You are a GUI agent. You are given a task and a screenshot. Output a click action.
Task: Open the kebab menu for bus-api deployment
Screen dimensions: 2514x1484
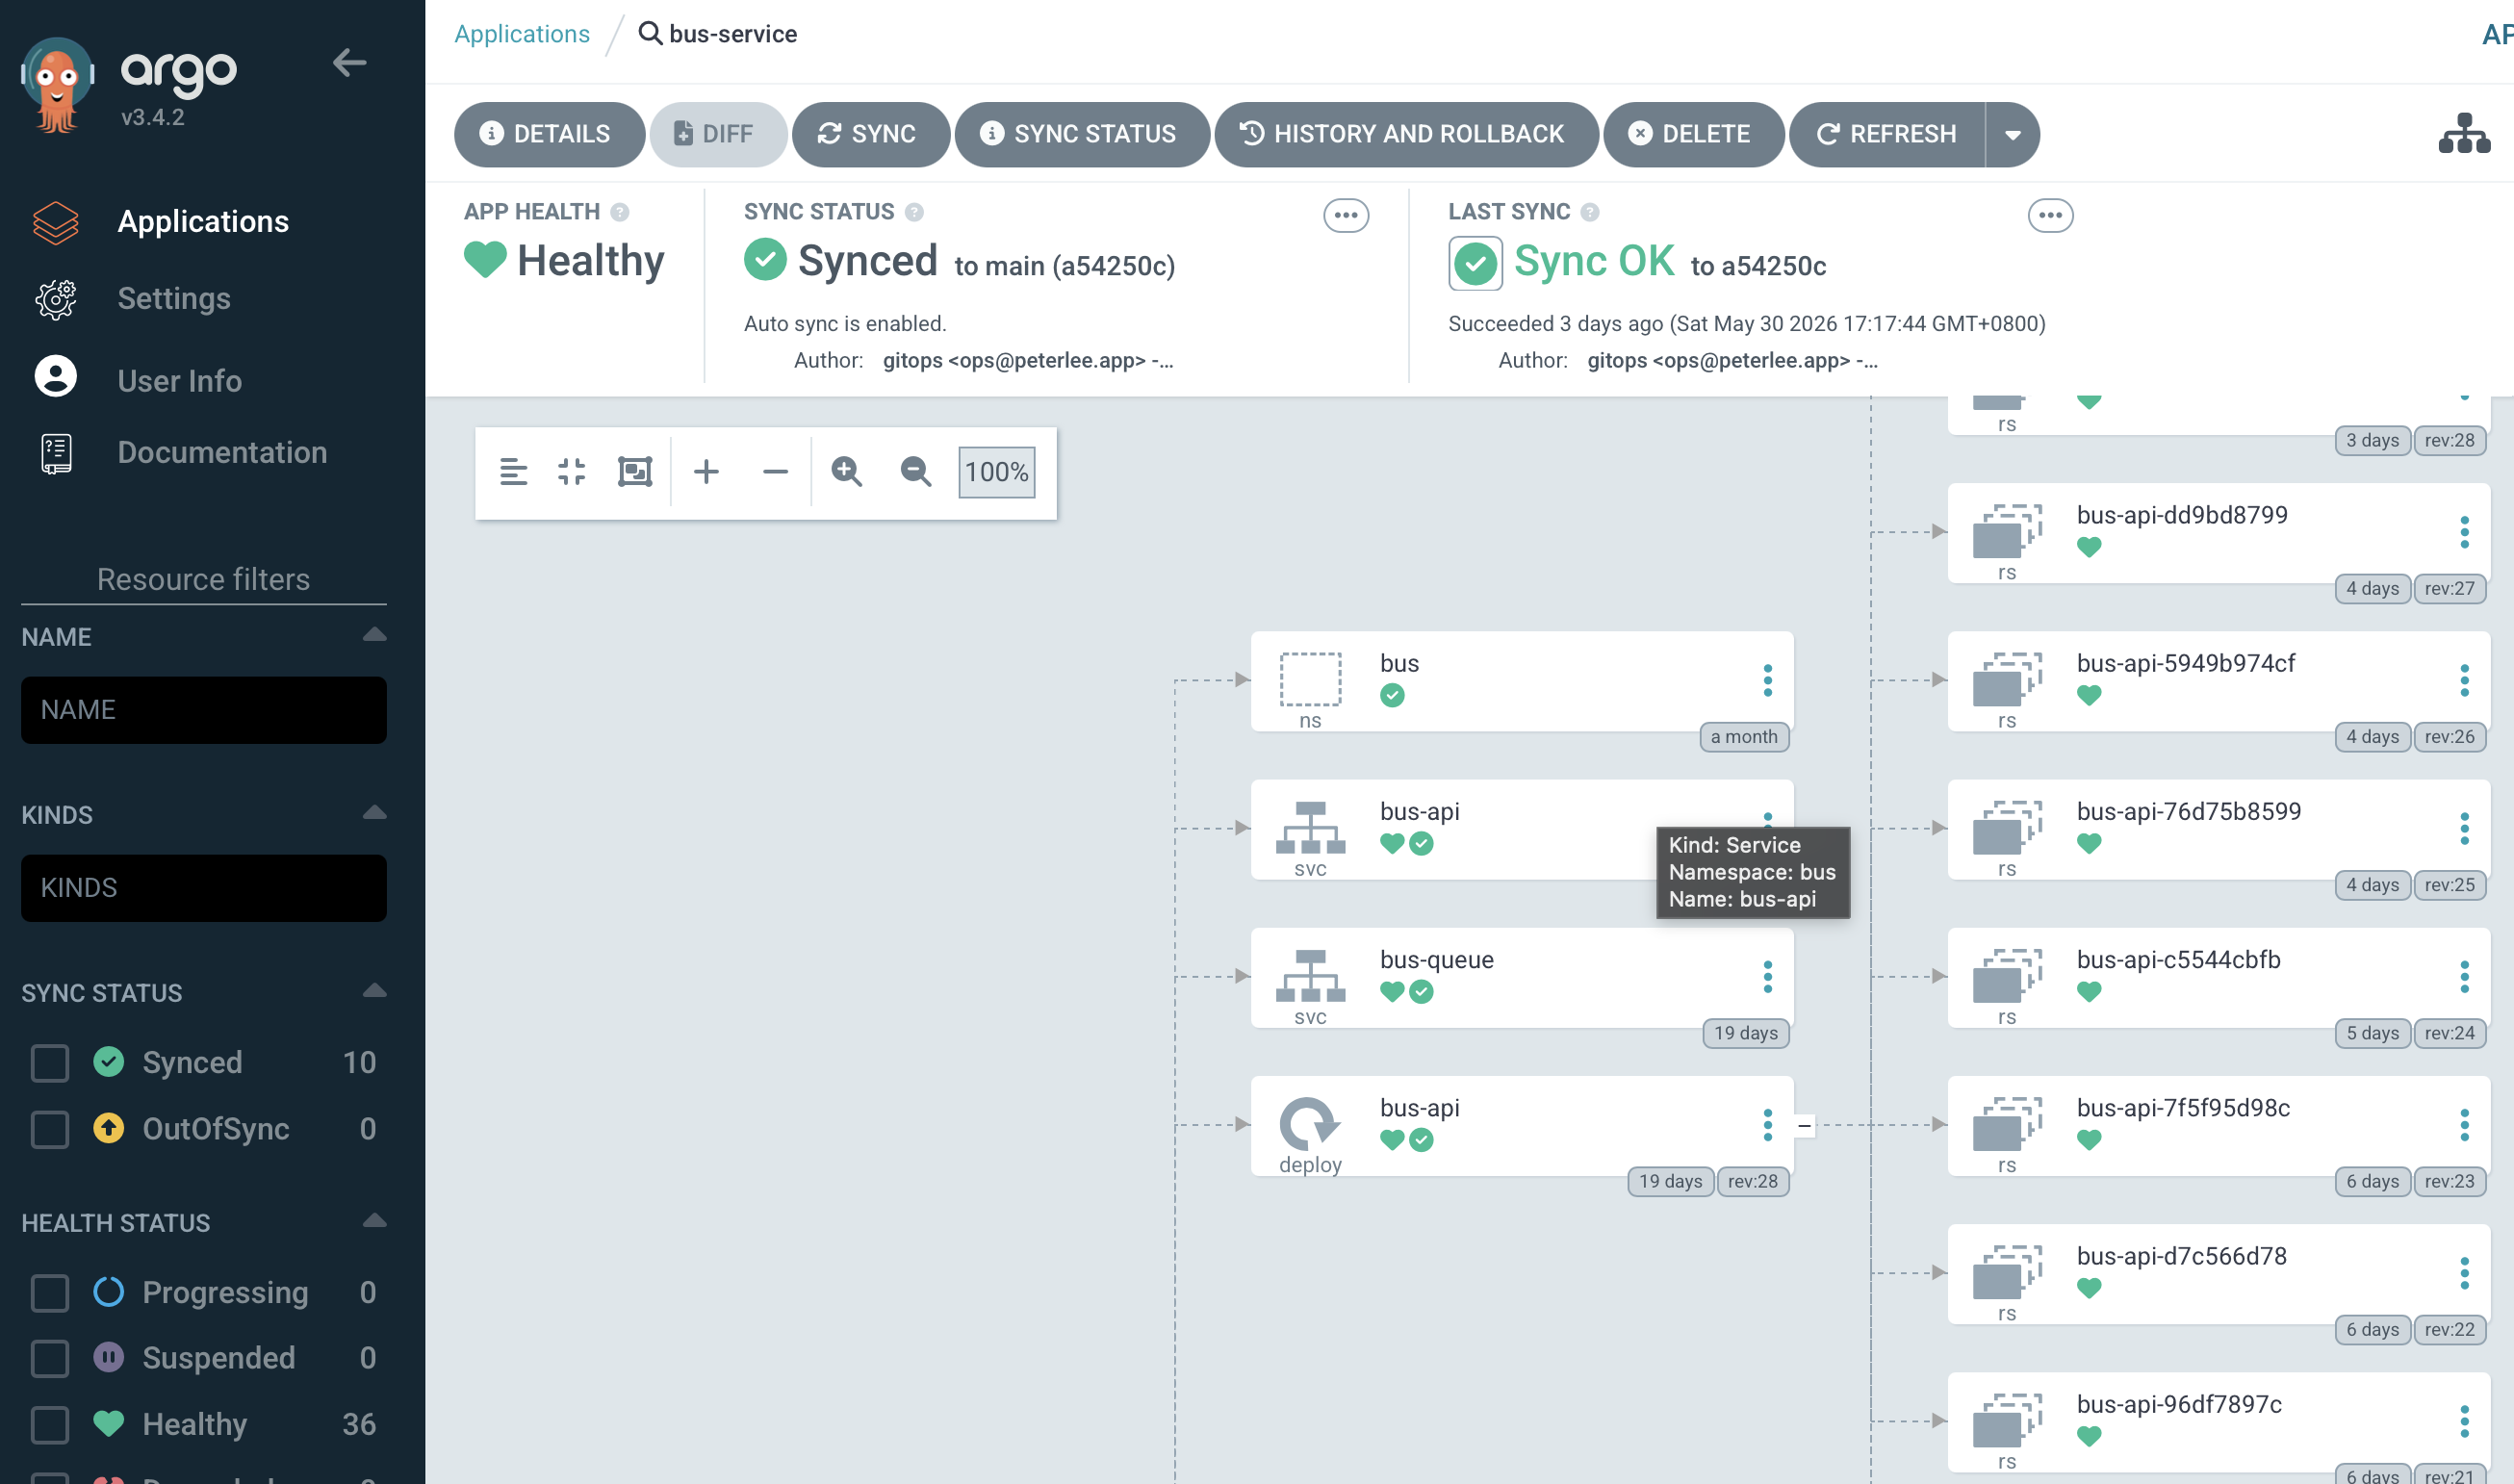1767,1125
